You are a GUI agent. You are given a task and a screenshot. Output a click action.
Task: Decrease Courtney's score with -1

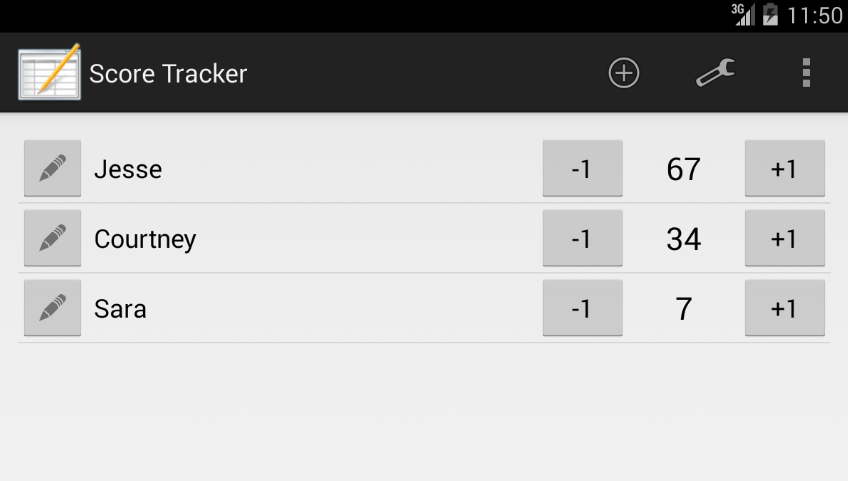(582, 238)
